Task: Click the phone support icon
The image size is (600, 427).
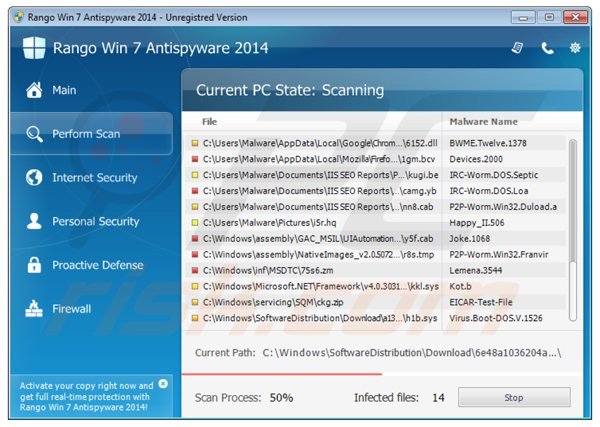Action: coord(547,48)
